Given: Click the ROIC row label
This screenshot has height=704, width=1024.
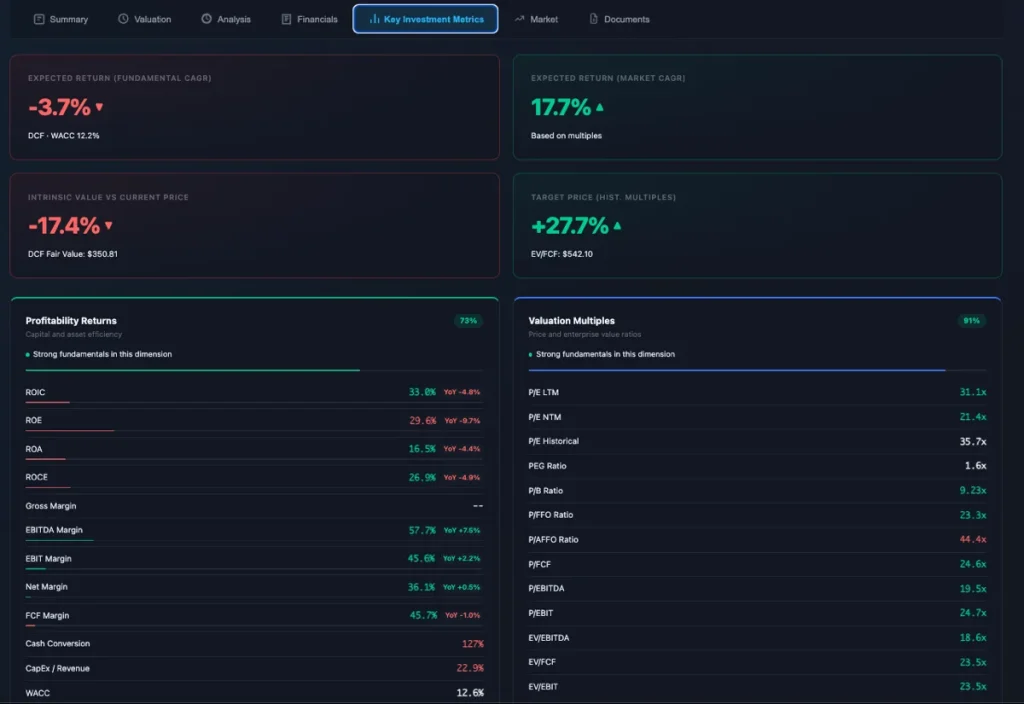Looking at the screenshot, I should [35, 392].
